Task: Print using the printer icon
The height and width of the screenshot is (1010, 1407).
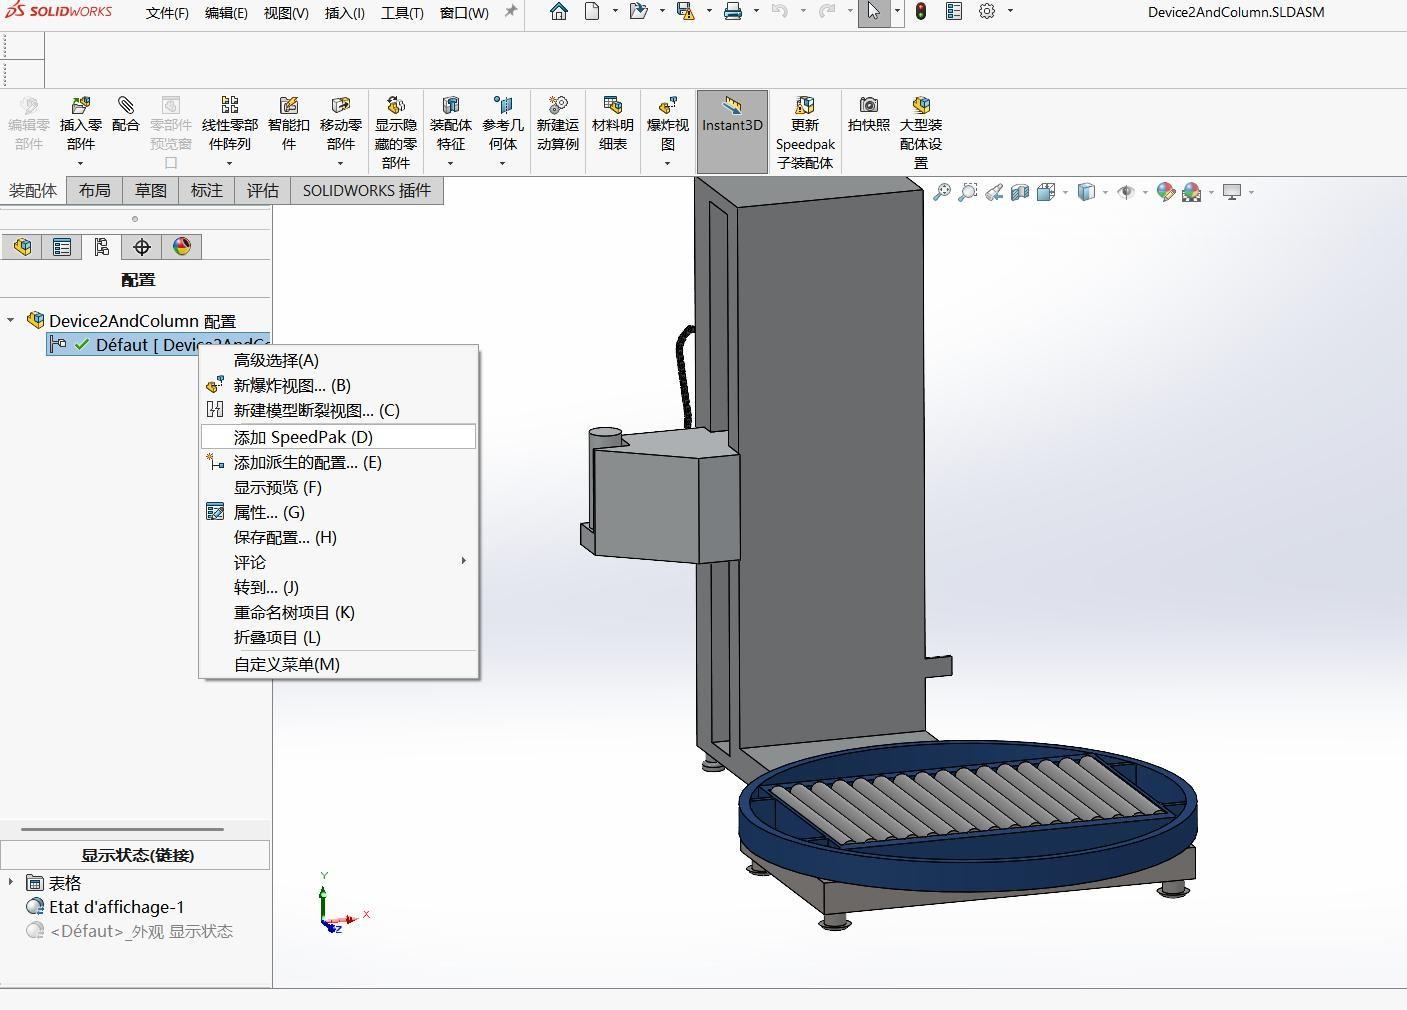Action: pos(733,12)
